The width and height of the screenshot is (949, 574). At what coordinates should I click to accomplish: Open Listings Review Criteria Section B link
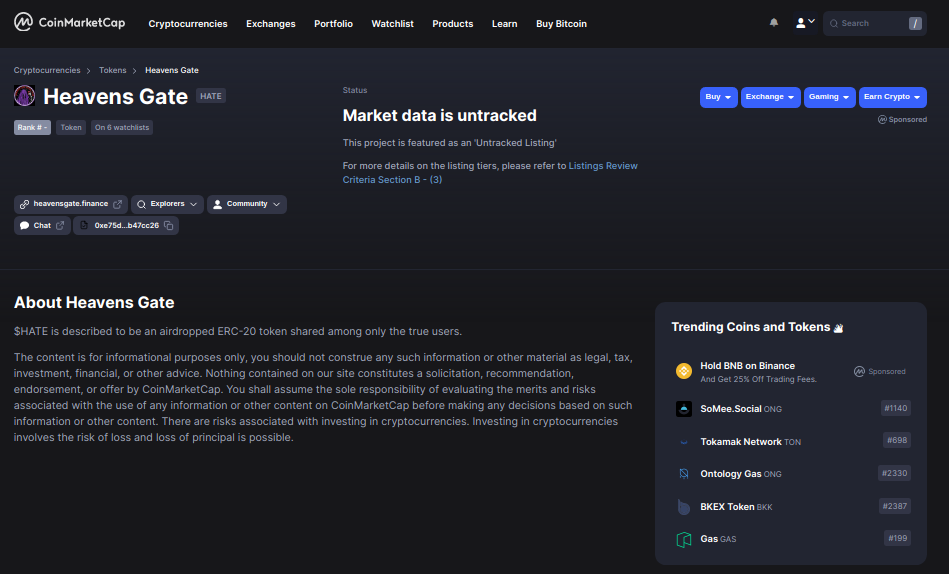click(490, 173)
